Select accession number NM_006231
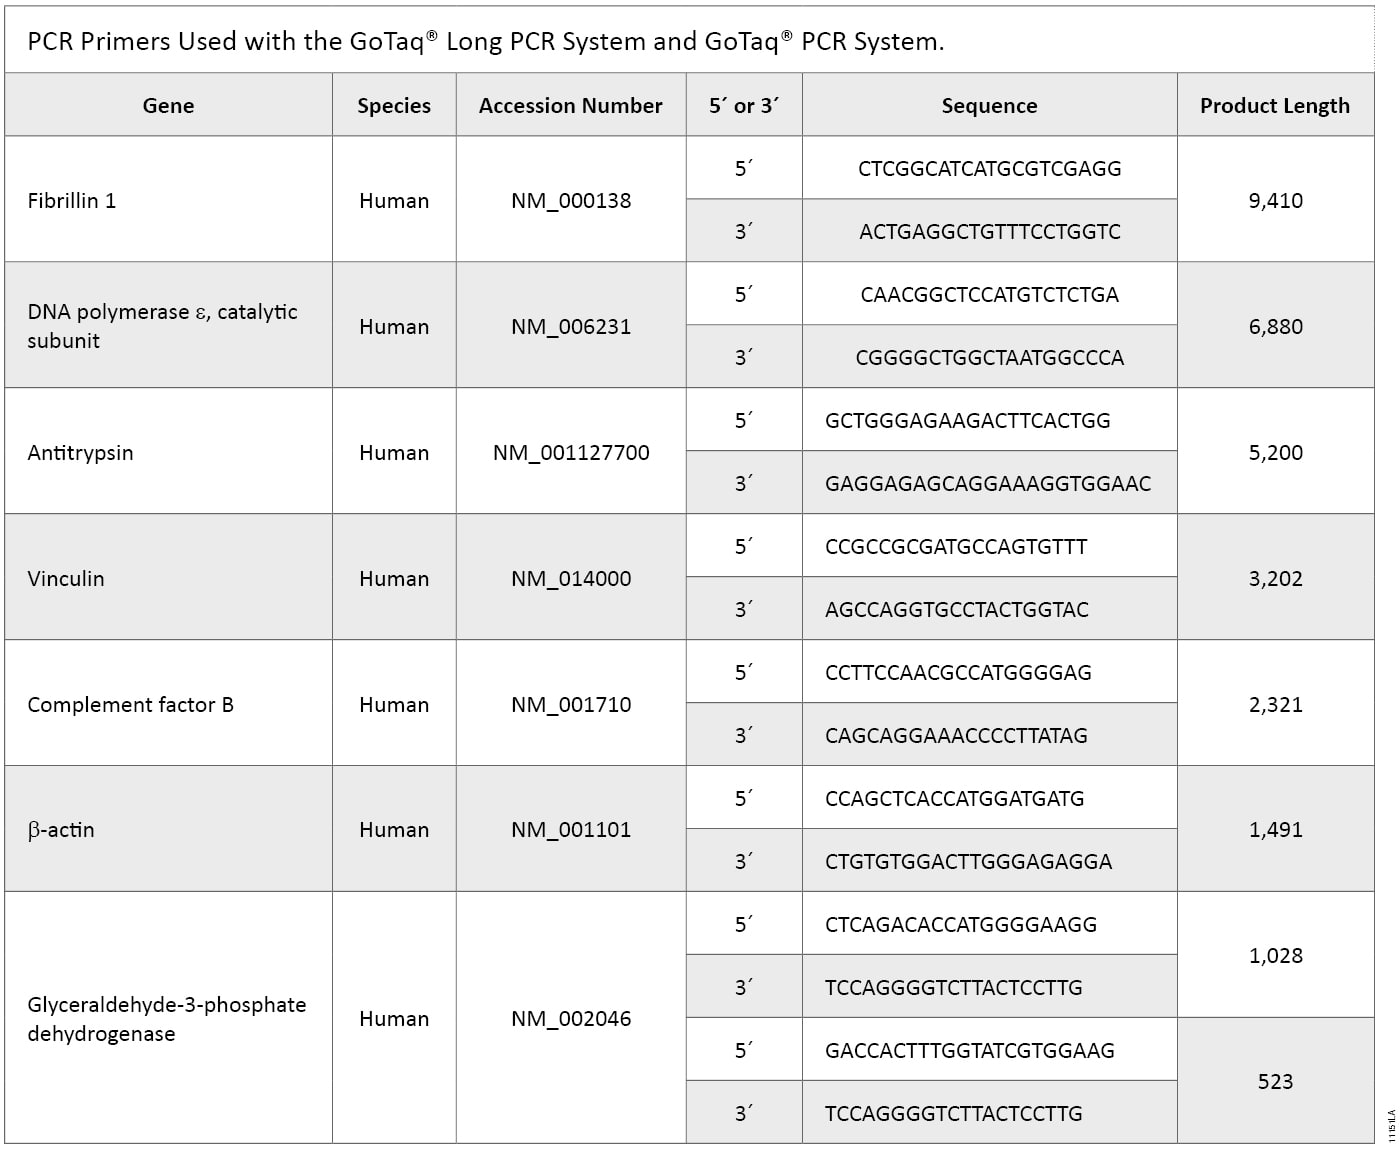 (x=571, y=326)
